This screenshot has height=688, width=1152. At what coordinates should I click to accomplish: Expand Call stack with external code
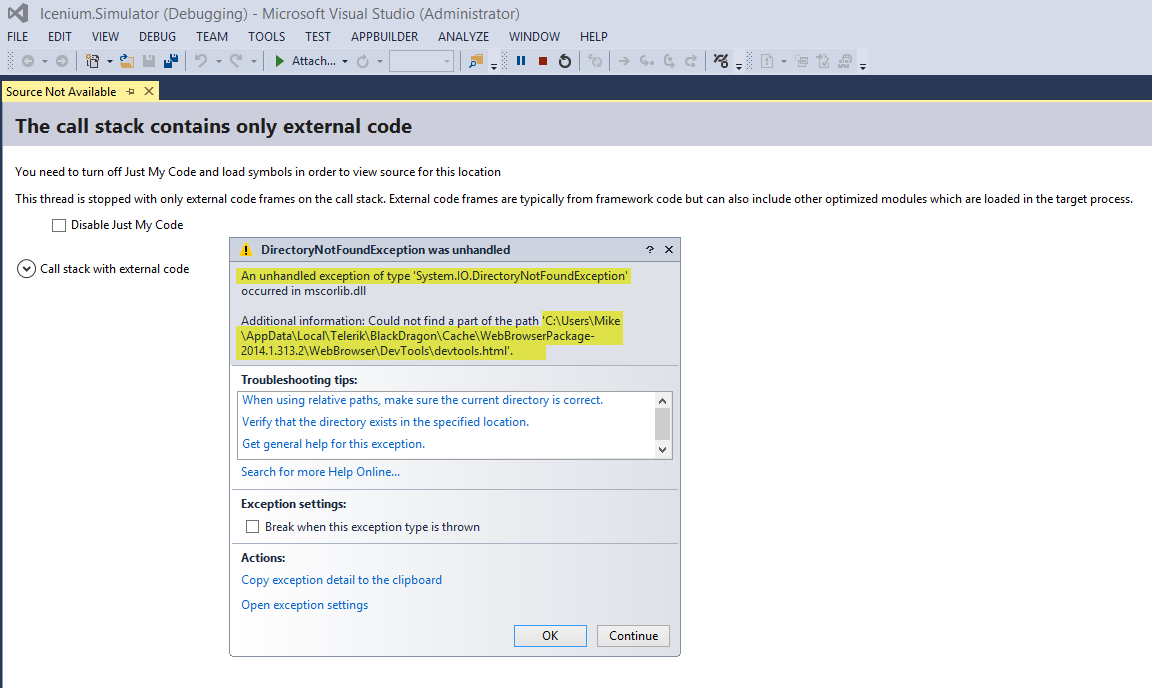click(x=26, y=269)
